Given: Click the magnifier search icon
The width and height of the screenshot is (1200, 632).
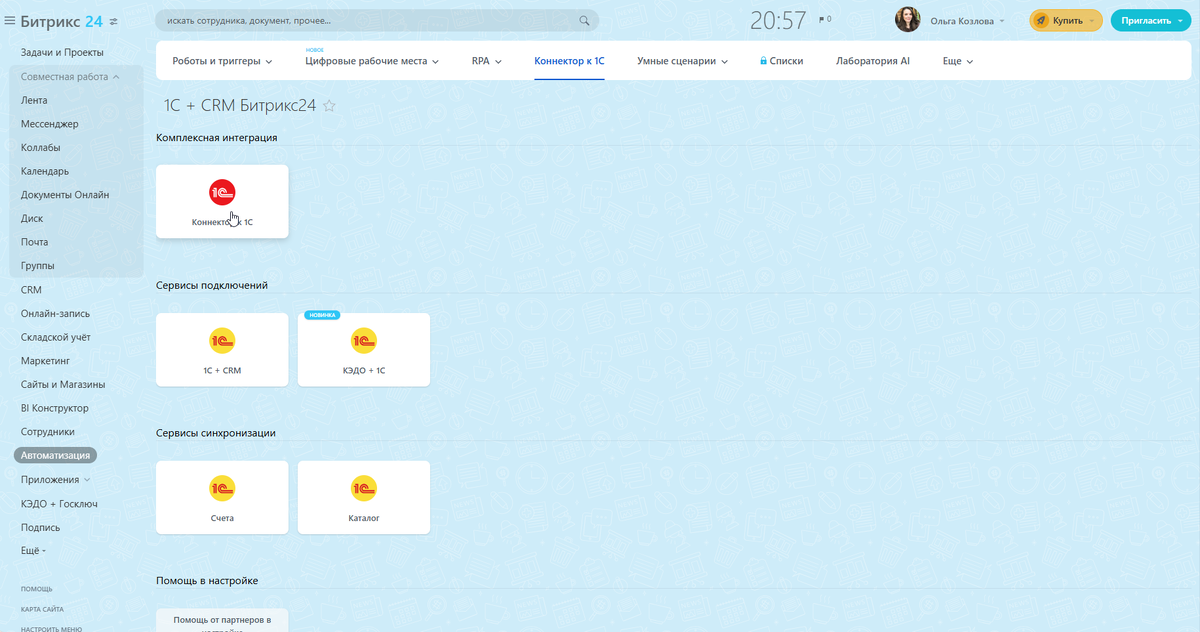Looking at the screenshot, I should 585,20.
